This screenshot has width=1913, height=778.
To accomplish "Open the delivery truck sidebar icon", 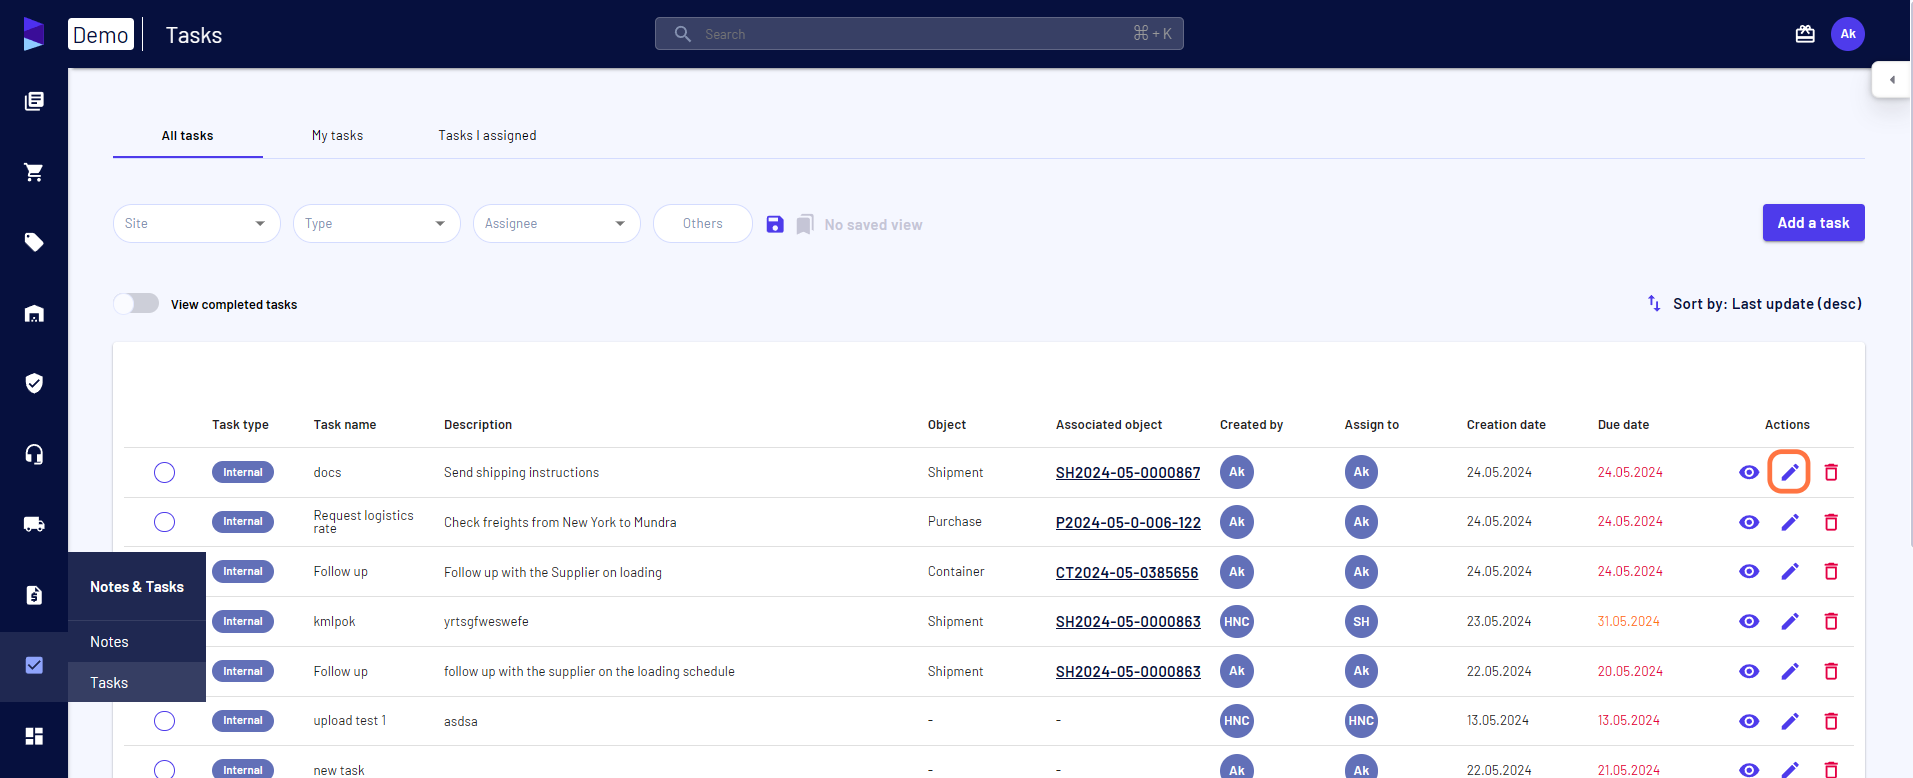I will point(34,524).
